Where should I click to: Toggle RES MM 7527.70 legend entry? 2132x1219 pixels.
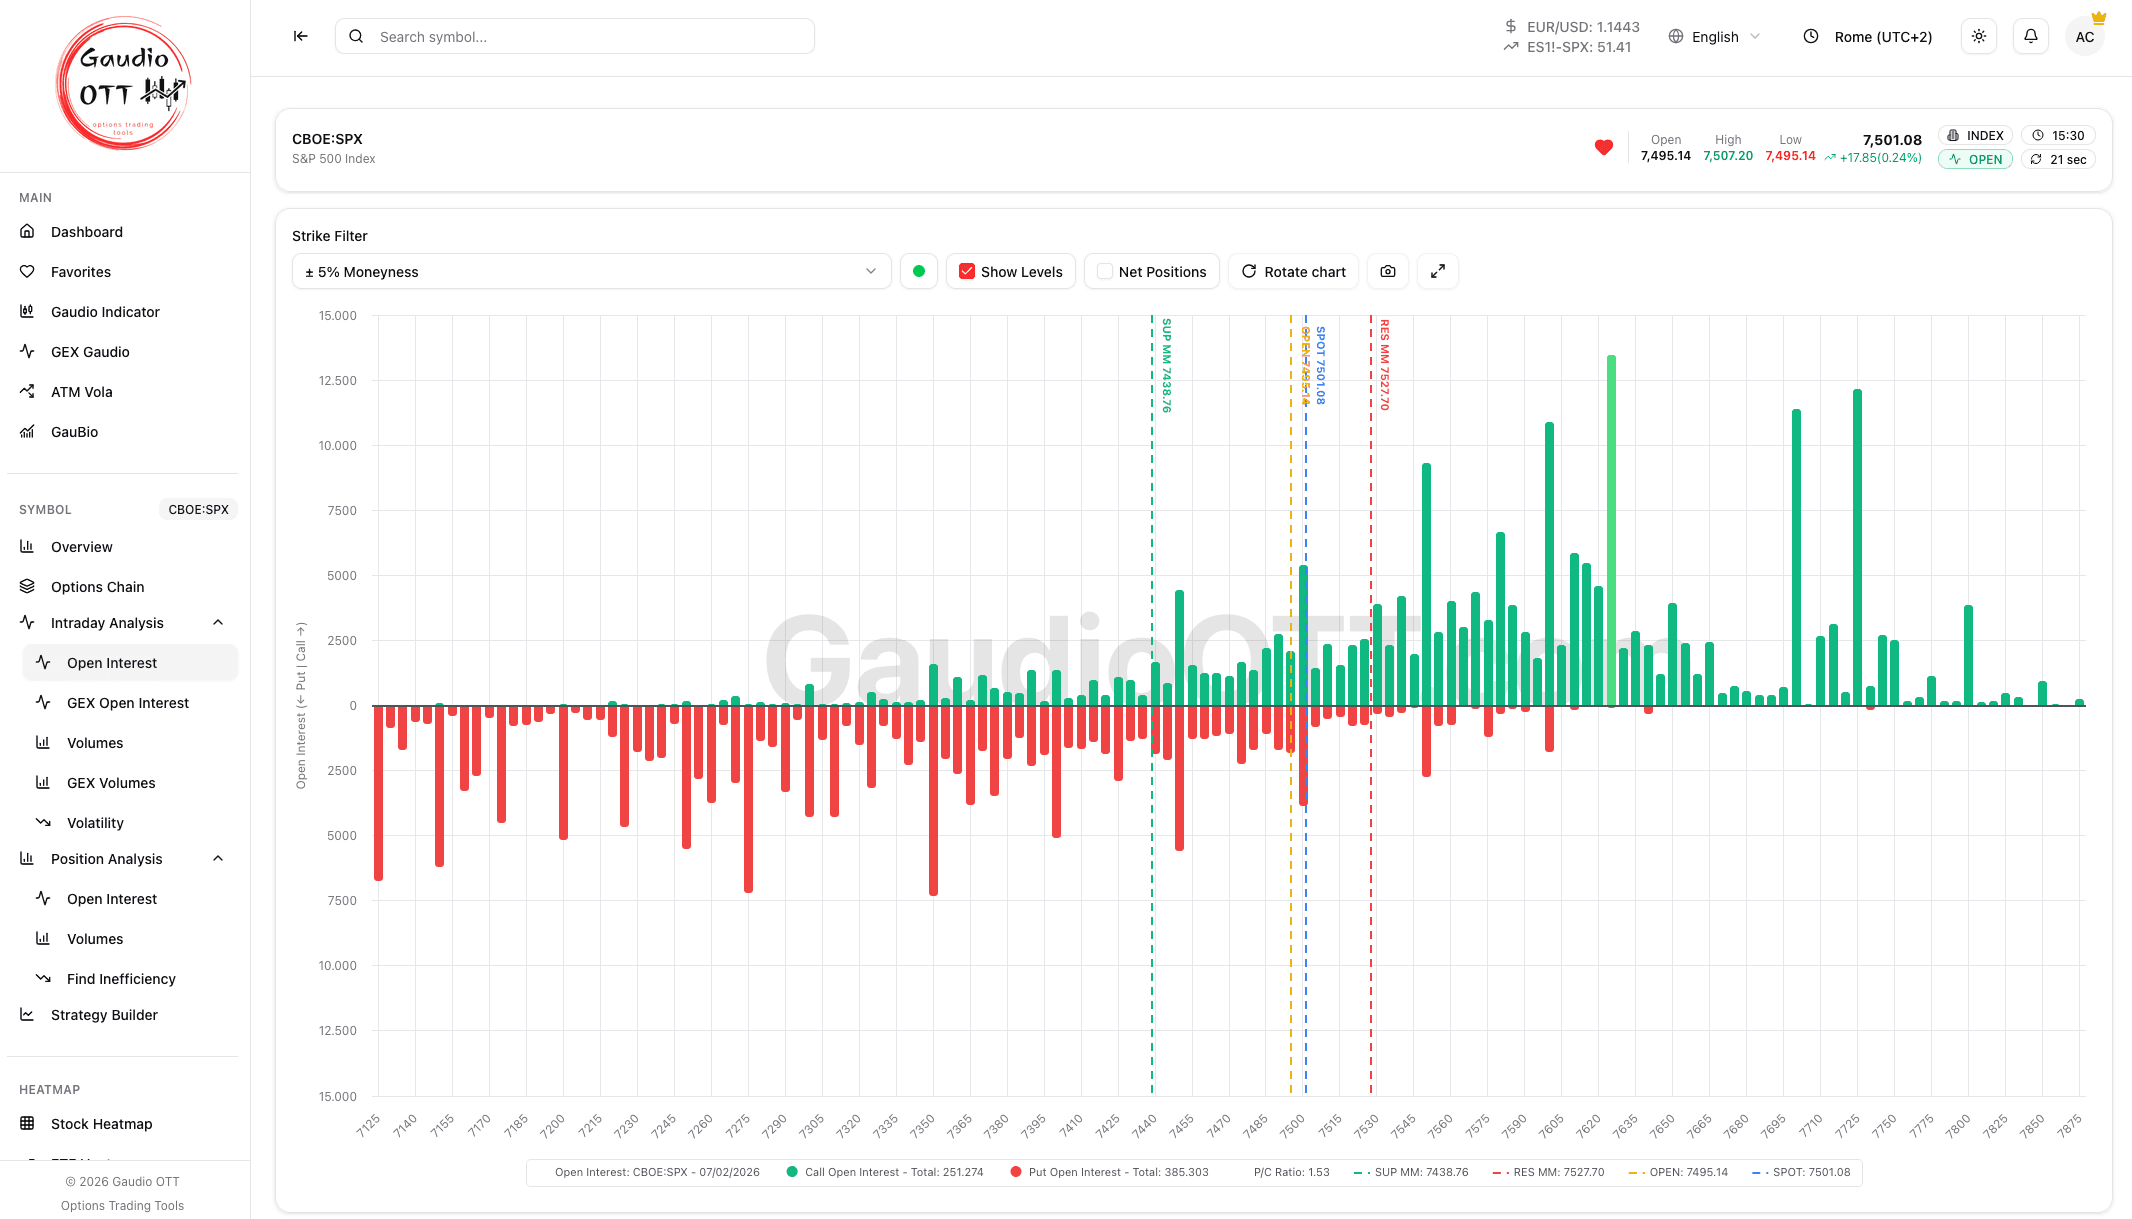click(1548, 1172)
